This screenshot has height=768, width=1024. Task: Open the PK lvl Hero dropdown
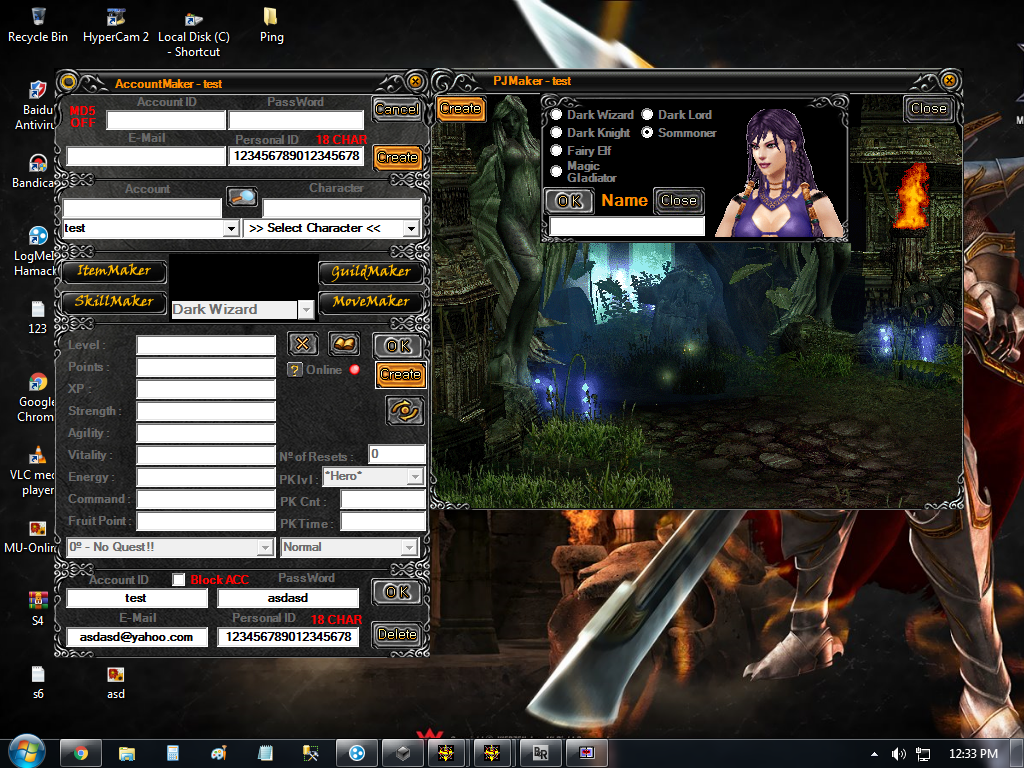pyautogui.click(x=415, y=477)
